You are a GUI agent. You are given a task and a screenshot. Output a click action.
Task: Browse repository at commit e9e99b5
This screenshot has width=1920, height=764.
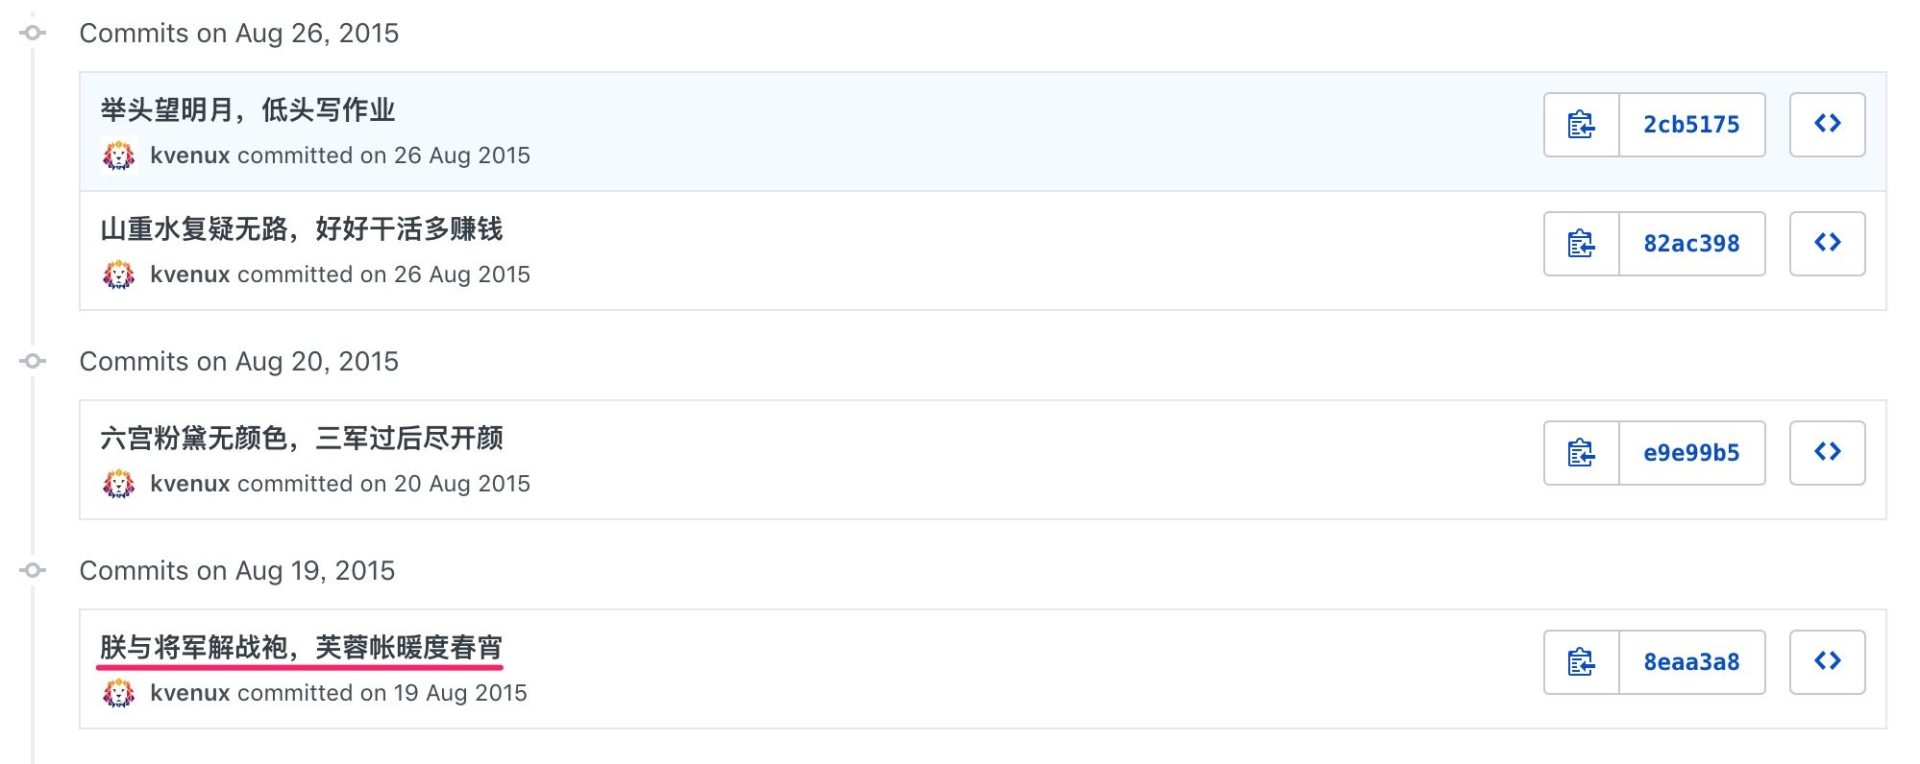pos(1827,453)
